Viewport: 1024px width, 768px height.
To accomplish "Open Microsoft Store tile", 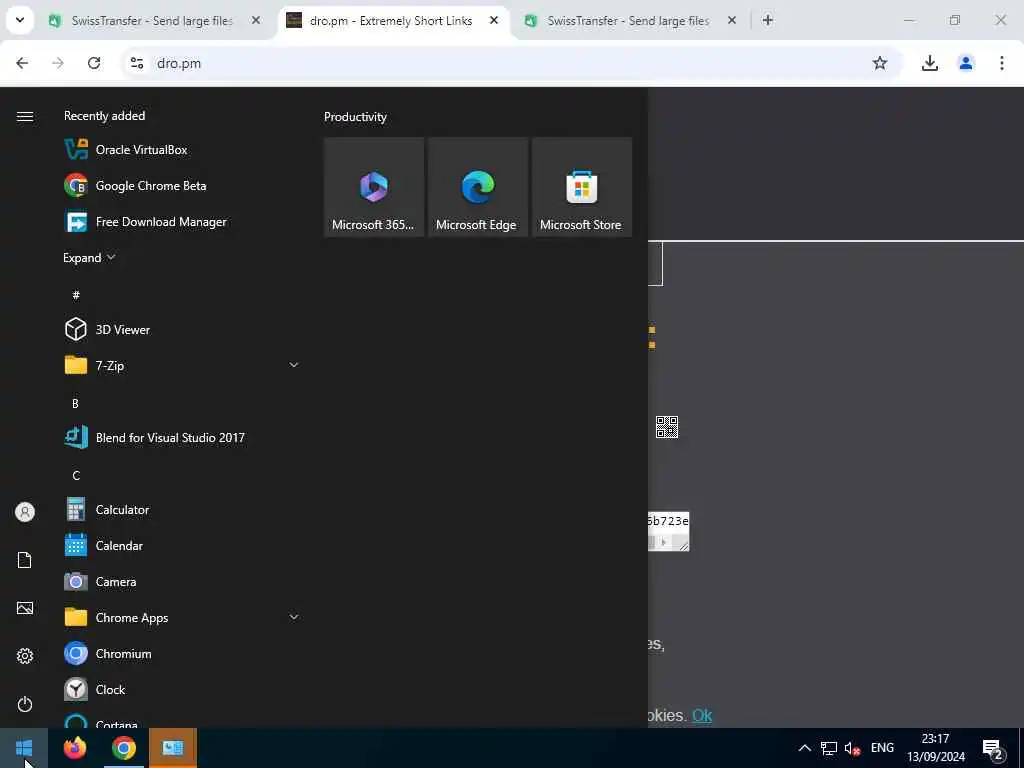I will [581, 187].
